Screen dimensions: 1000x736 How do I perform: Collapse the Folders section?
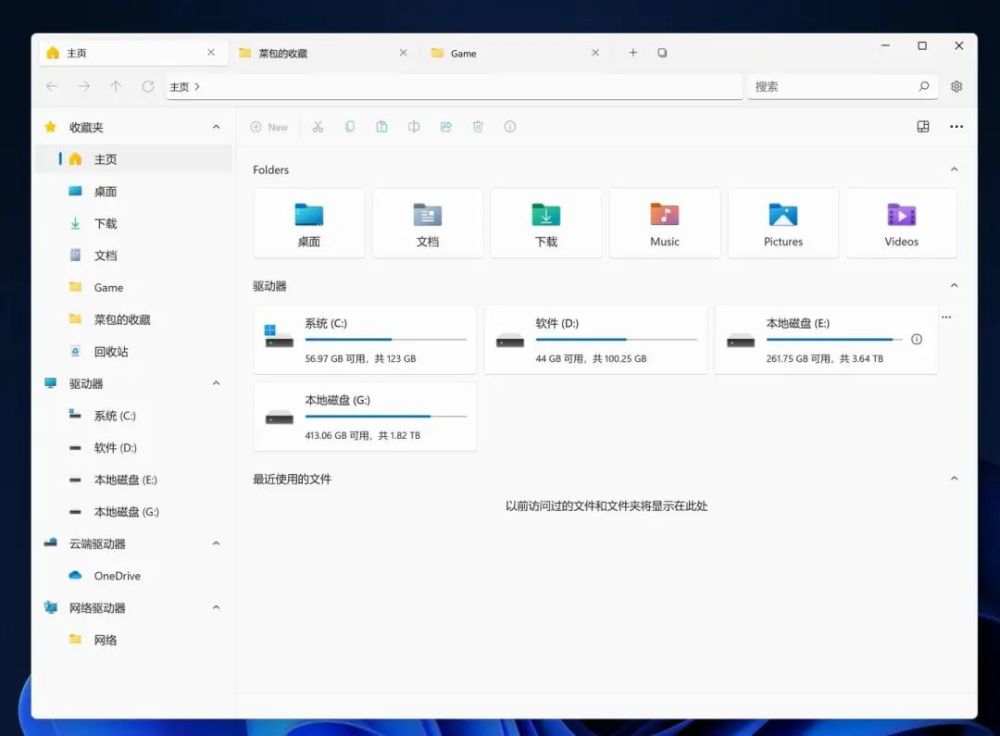[x=954, y=170]
